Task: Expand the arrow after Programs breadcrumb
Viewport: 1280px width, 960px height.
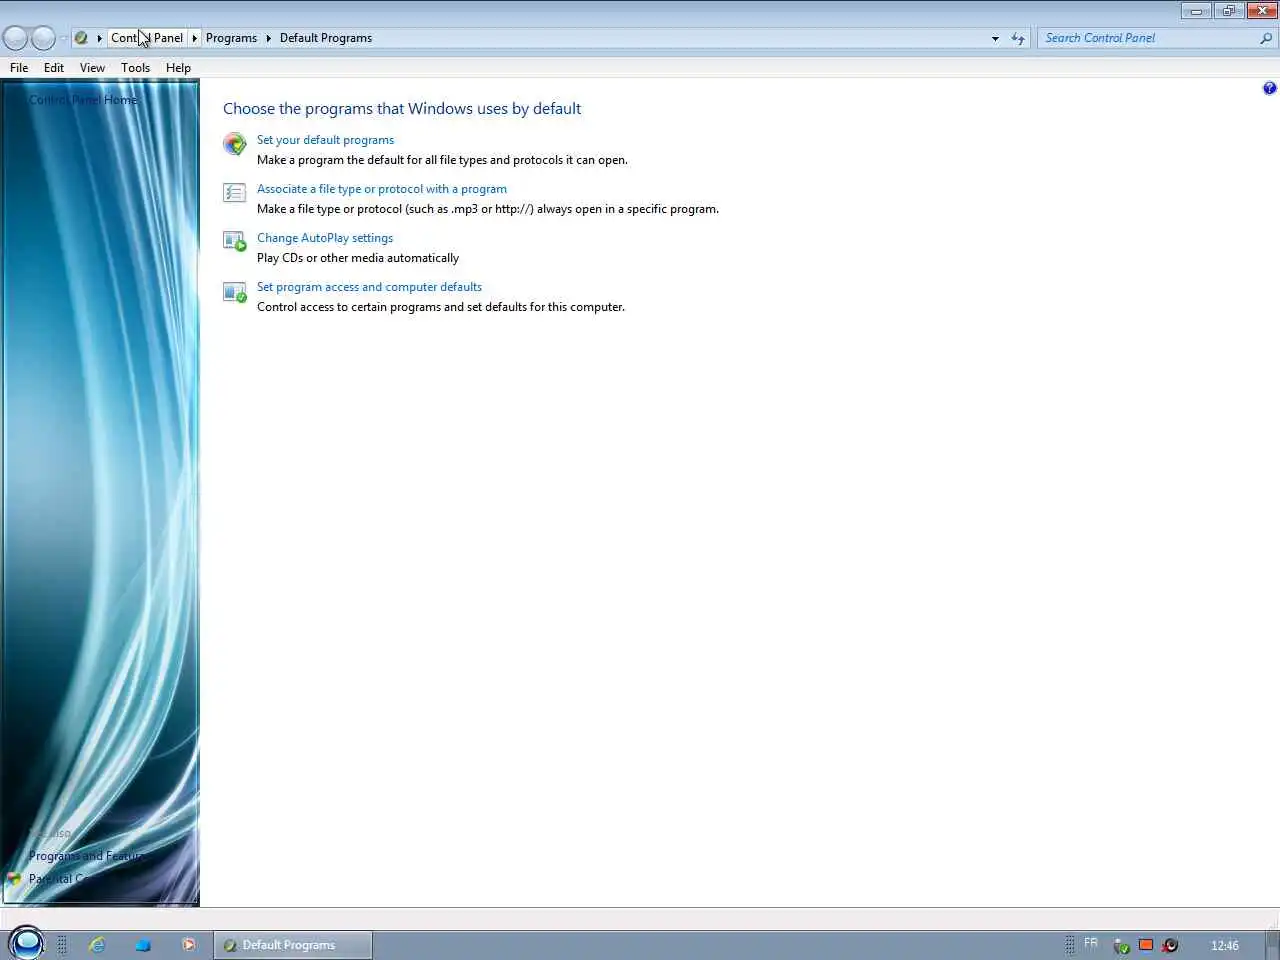Action: coord(268,38)
